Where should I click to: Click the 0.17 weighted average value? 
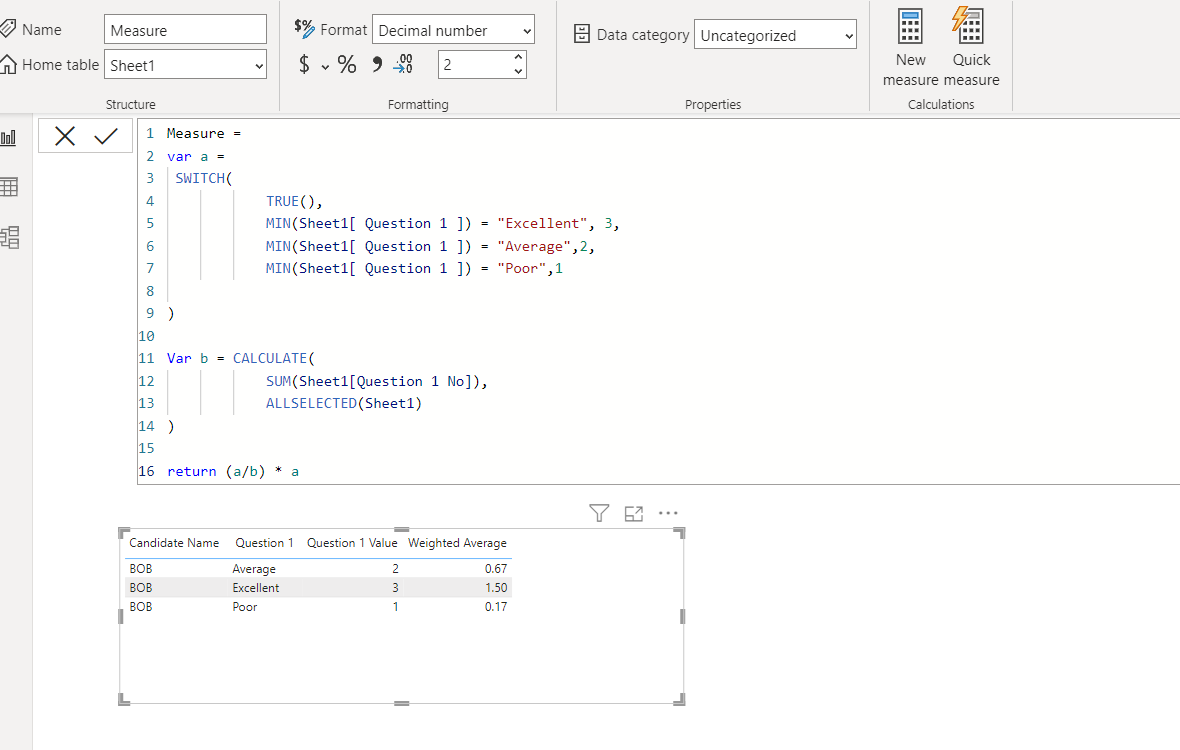pyautogui.click(x=496, y=606)
